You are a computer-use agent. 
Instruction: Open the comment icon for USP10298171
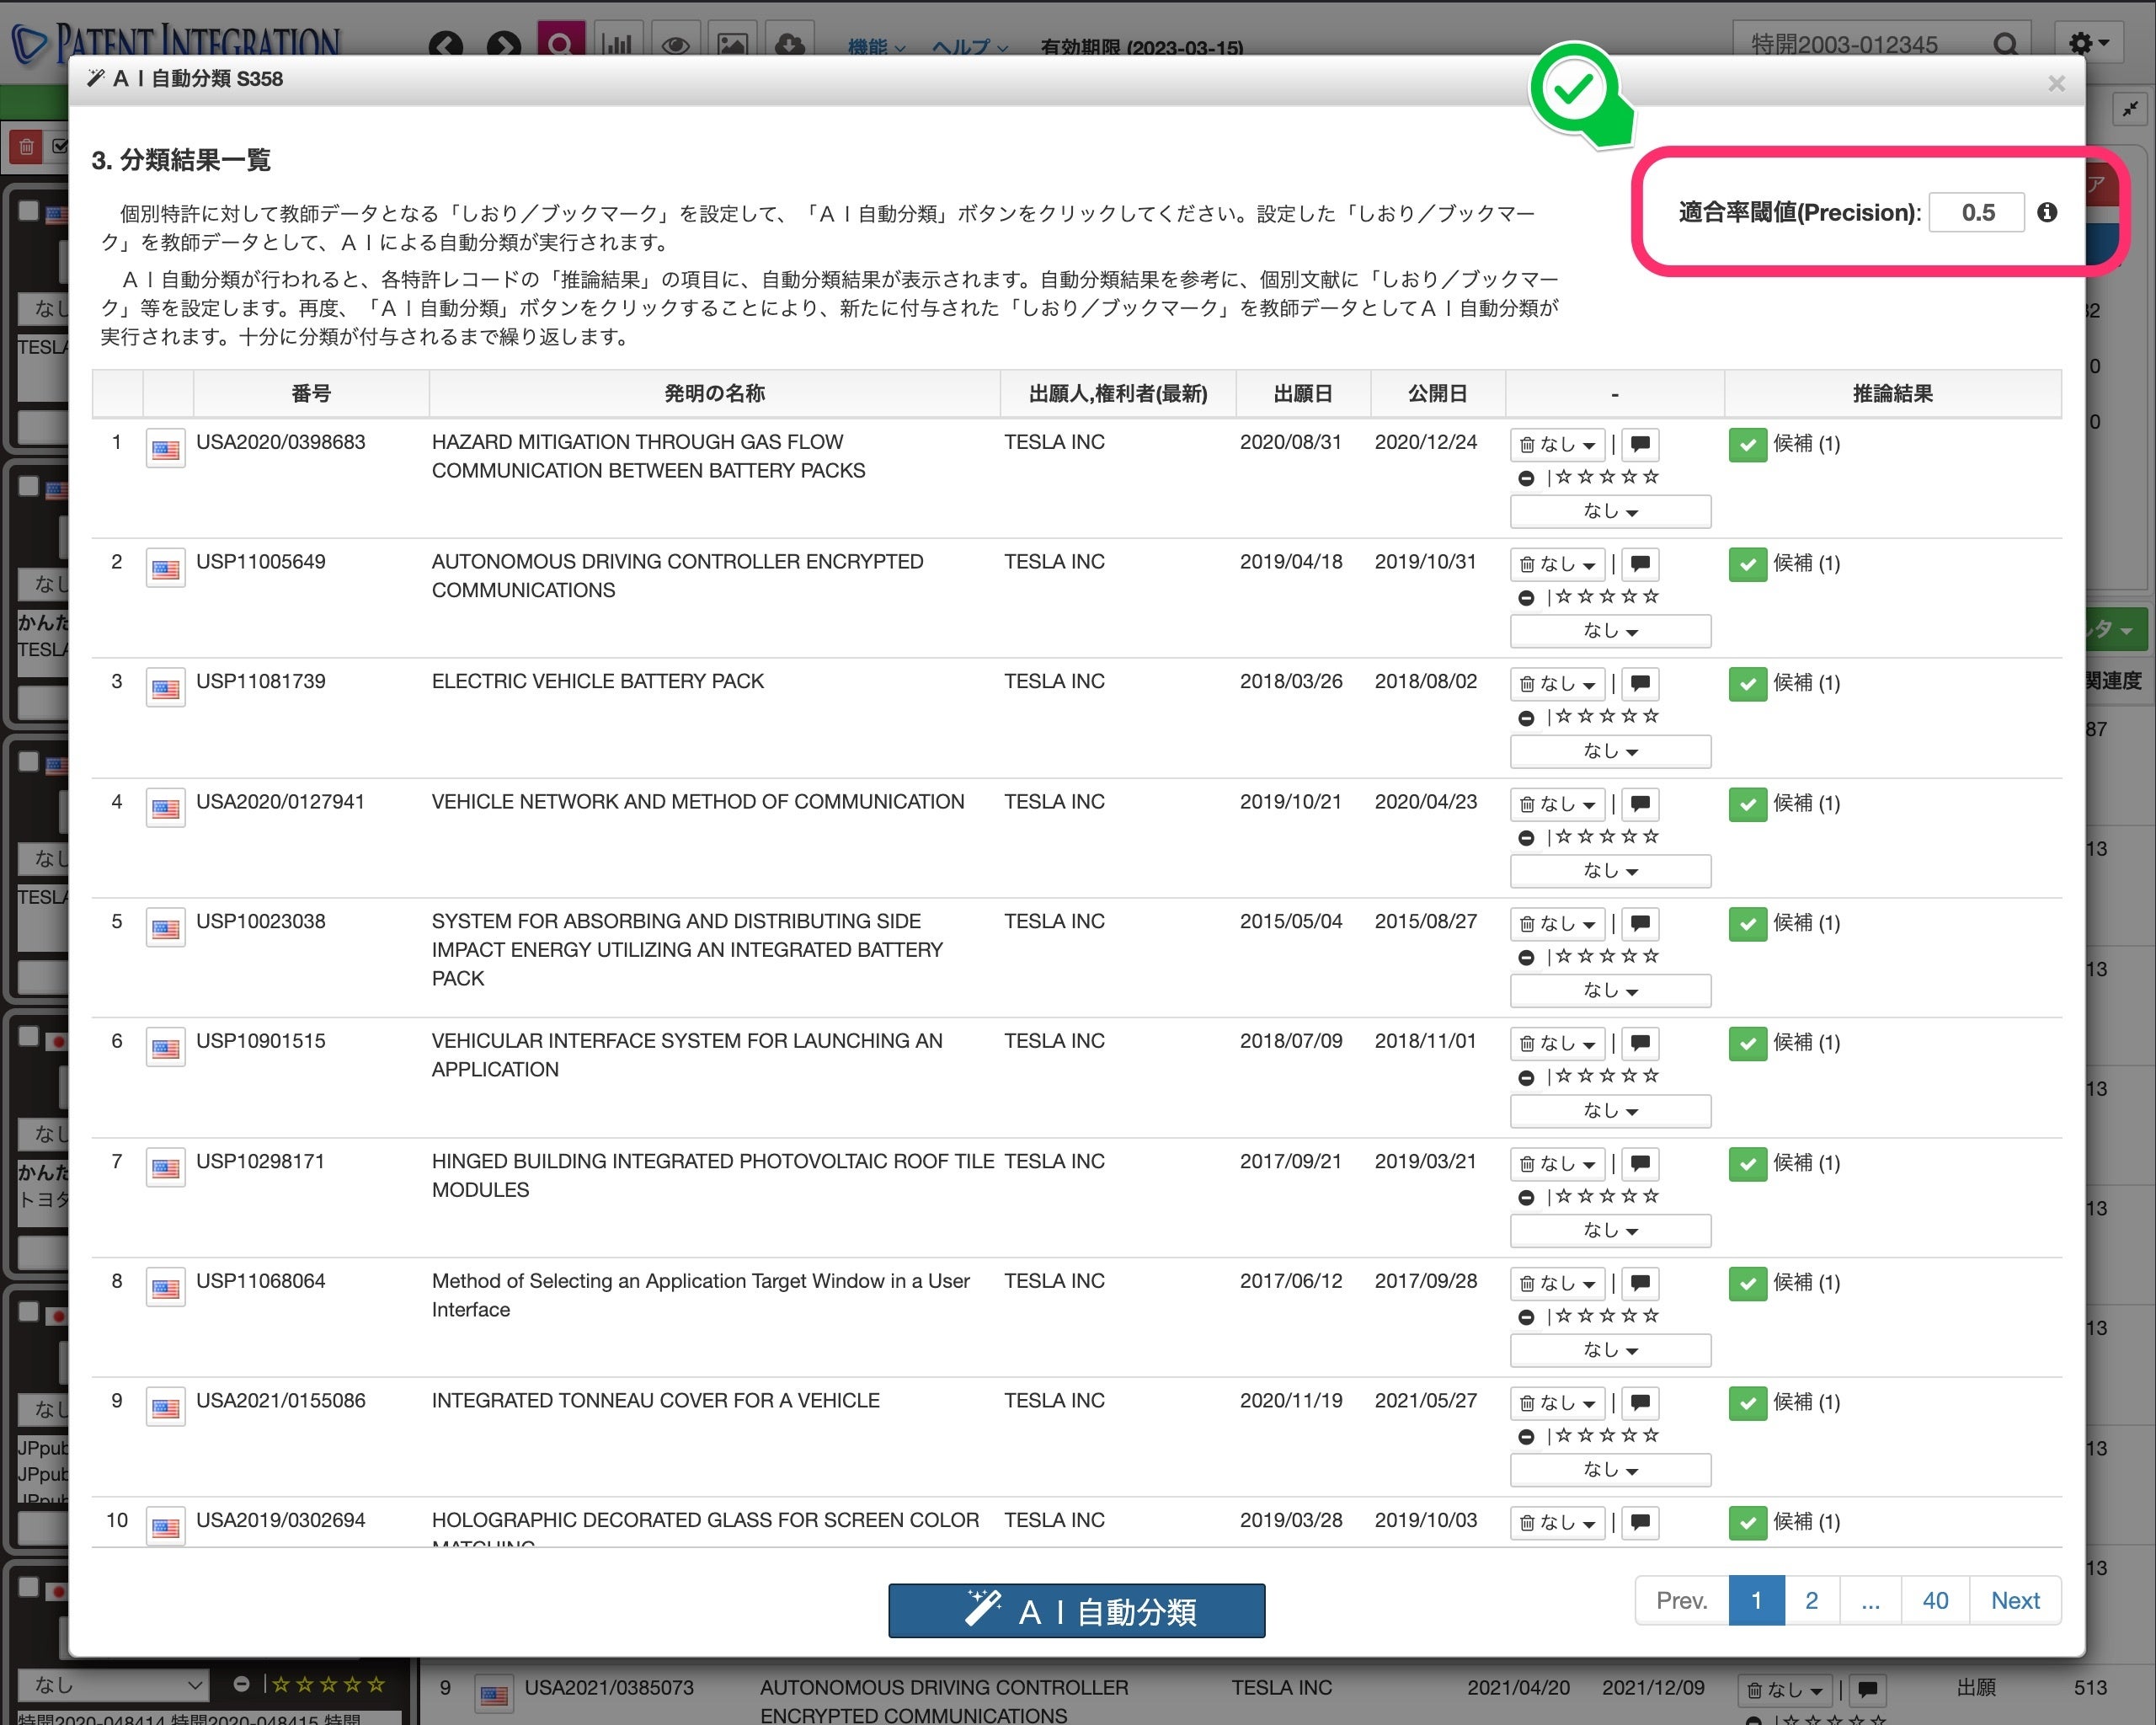coord(1639,1164)
